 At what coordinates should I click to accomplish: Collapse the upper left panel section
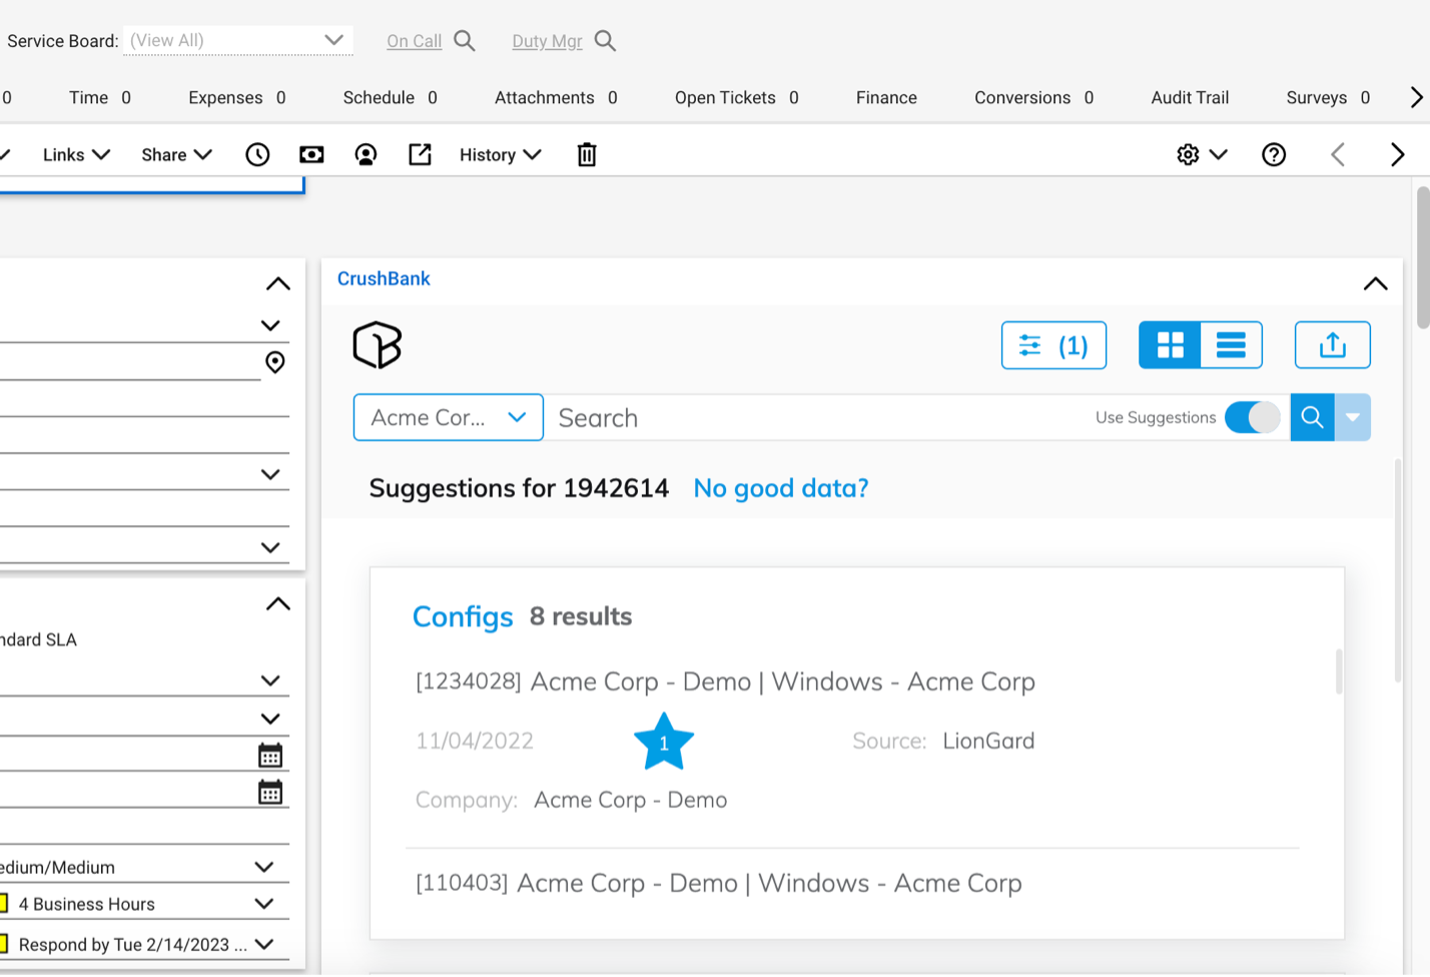[278, 284]
